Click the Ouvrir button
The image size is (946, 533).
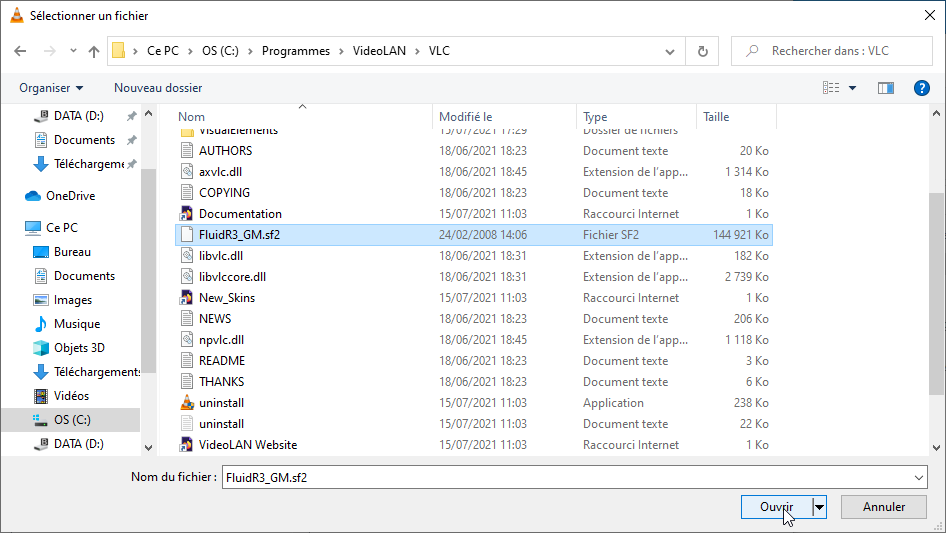(x=776, y=507)
